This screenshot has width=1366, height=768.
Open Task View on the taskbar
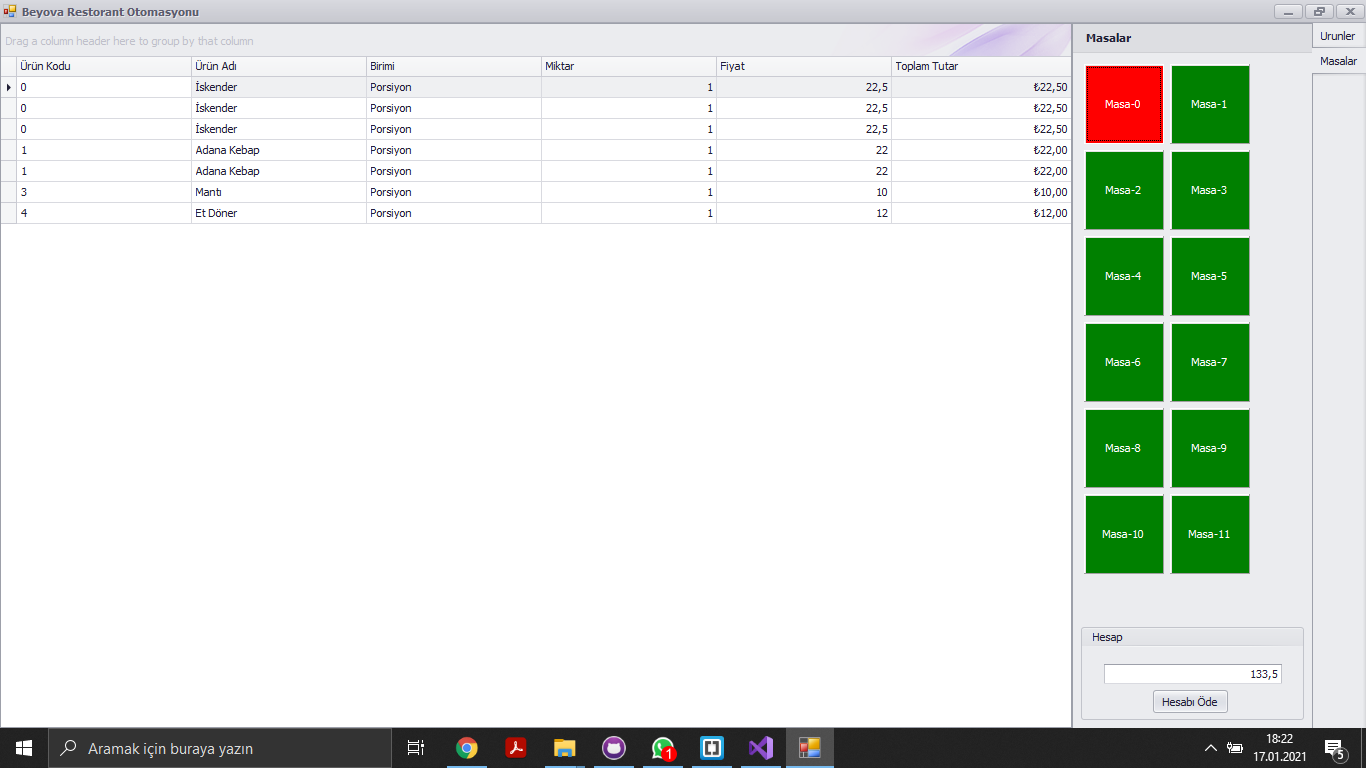(416, 748)
